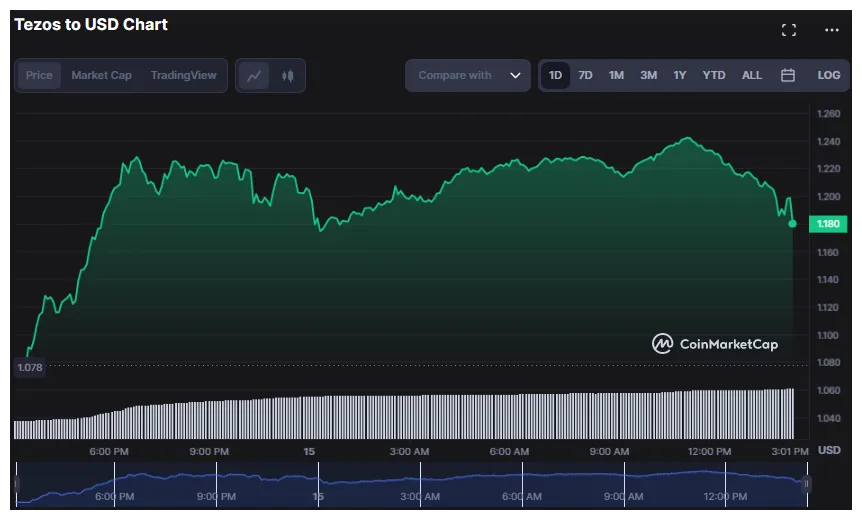Show ALL time price history
The image size is (862, 520).
point(752,75)
